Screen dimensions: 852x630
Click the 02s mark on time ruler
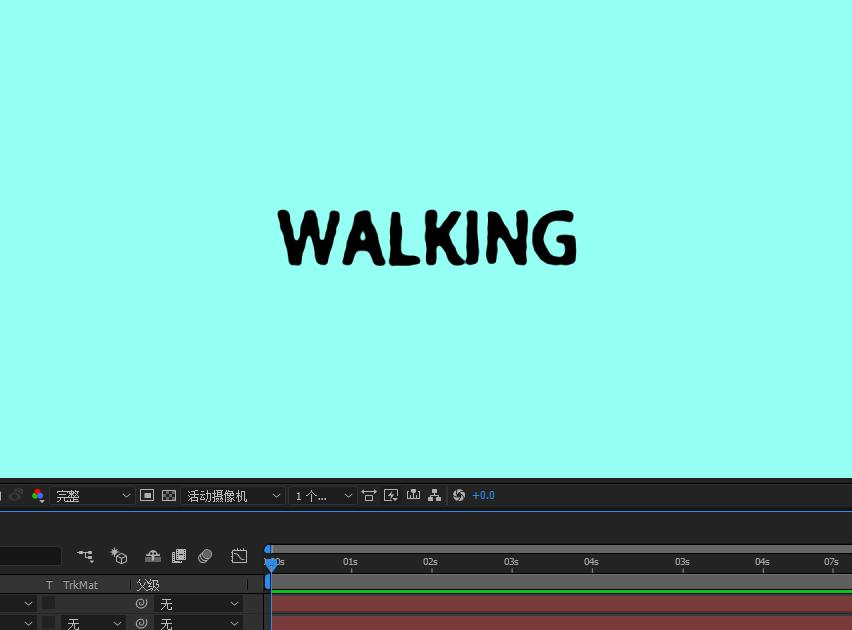pos(430,562)
